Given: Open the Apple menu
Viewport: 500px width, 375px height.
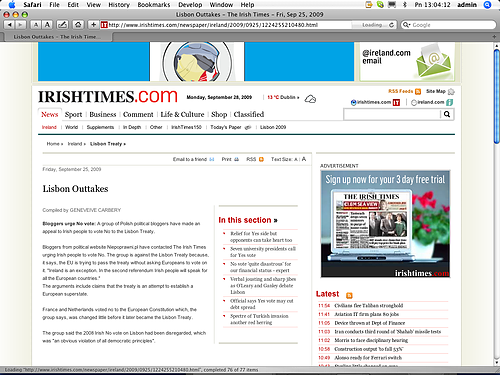Looking at the screenshot, I should coord(12,5).
